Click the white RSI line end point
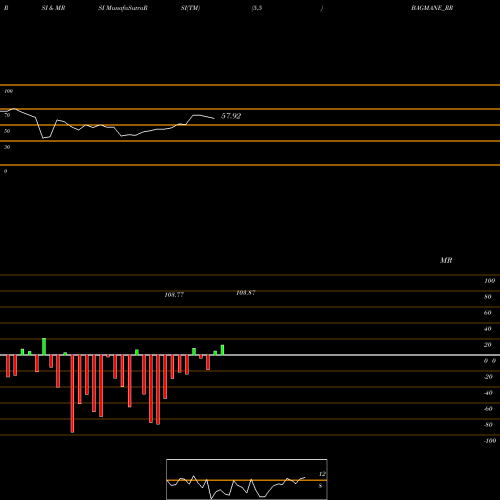Viewport: 500px width, 500px height. pos(214,118)
